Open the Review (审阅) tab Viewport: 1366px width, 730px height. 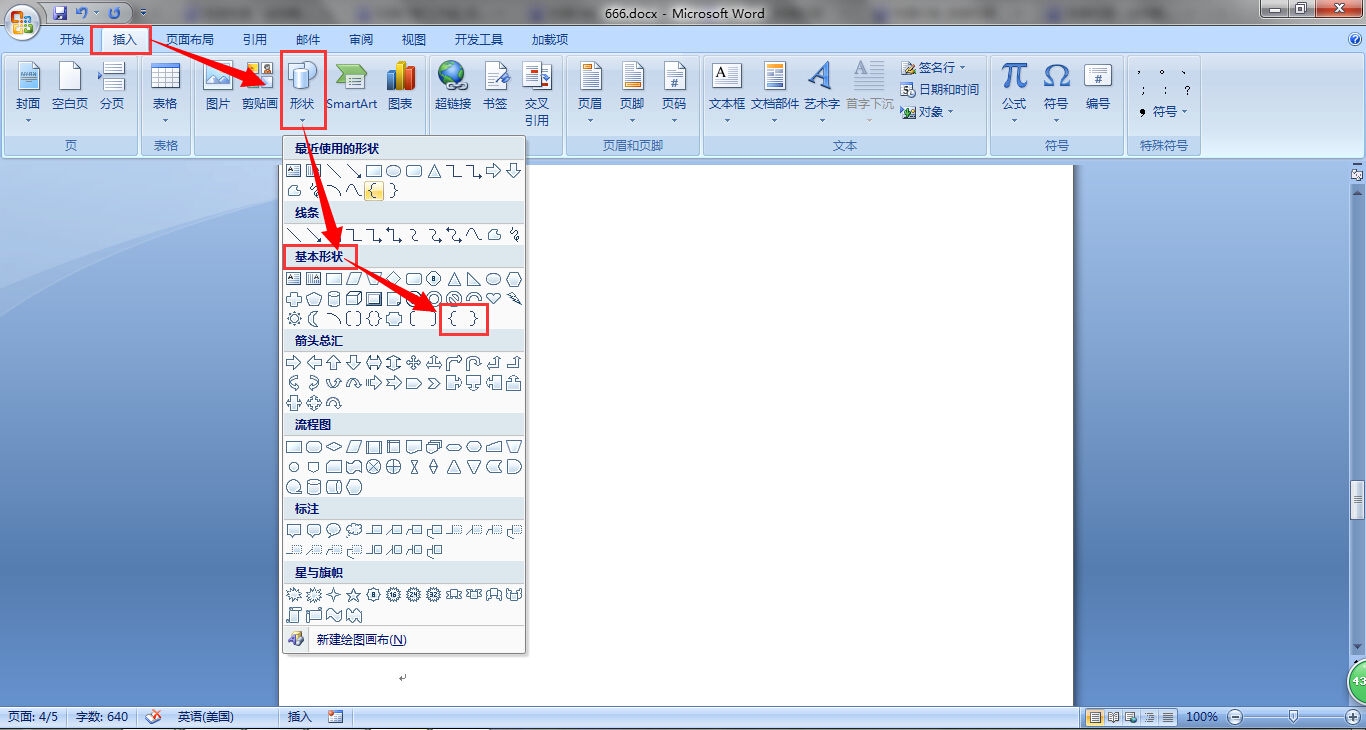click(x=361, y=40)
